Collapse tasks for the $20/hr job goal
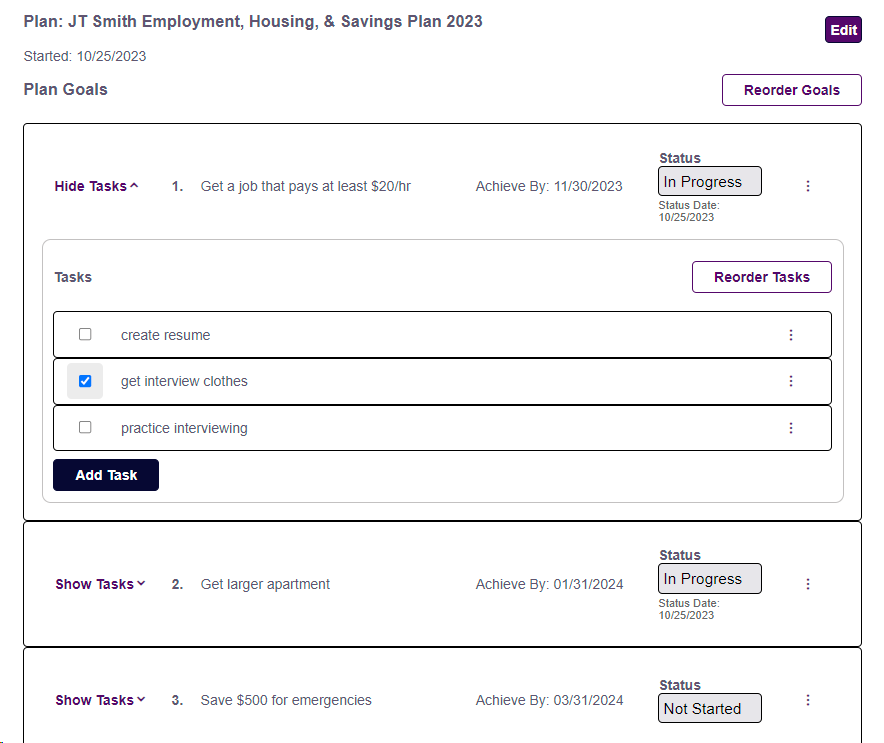Viewport: 884px width, 743px height. click(96, 186)
